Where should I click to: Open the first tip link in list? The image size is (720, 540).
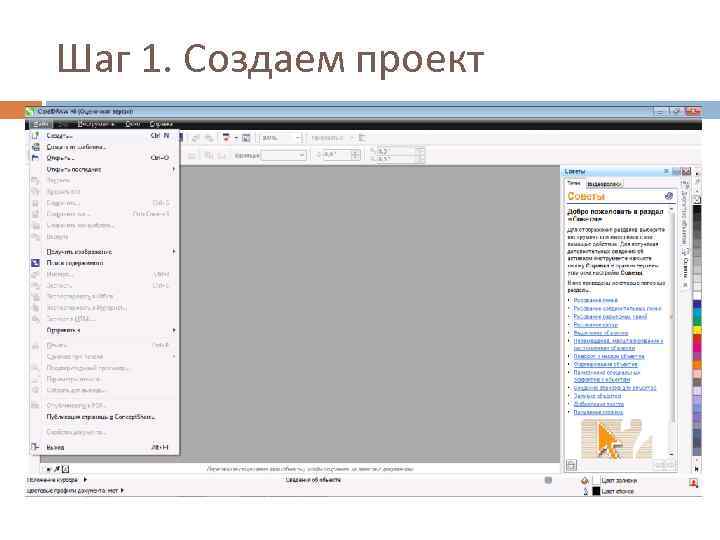pos(595,300)
